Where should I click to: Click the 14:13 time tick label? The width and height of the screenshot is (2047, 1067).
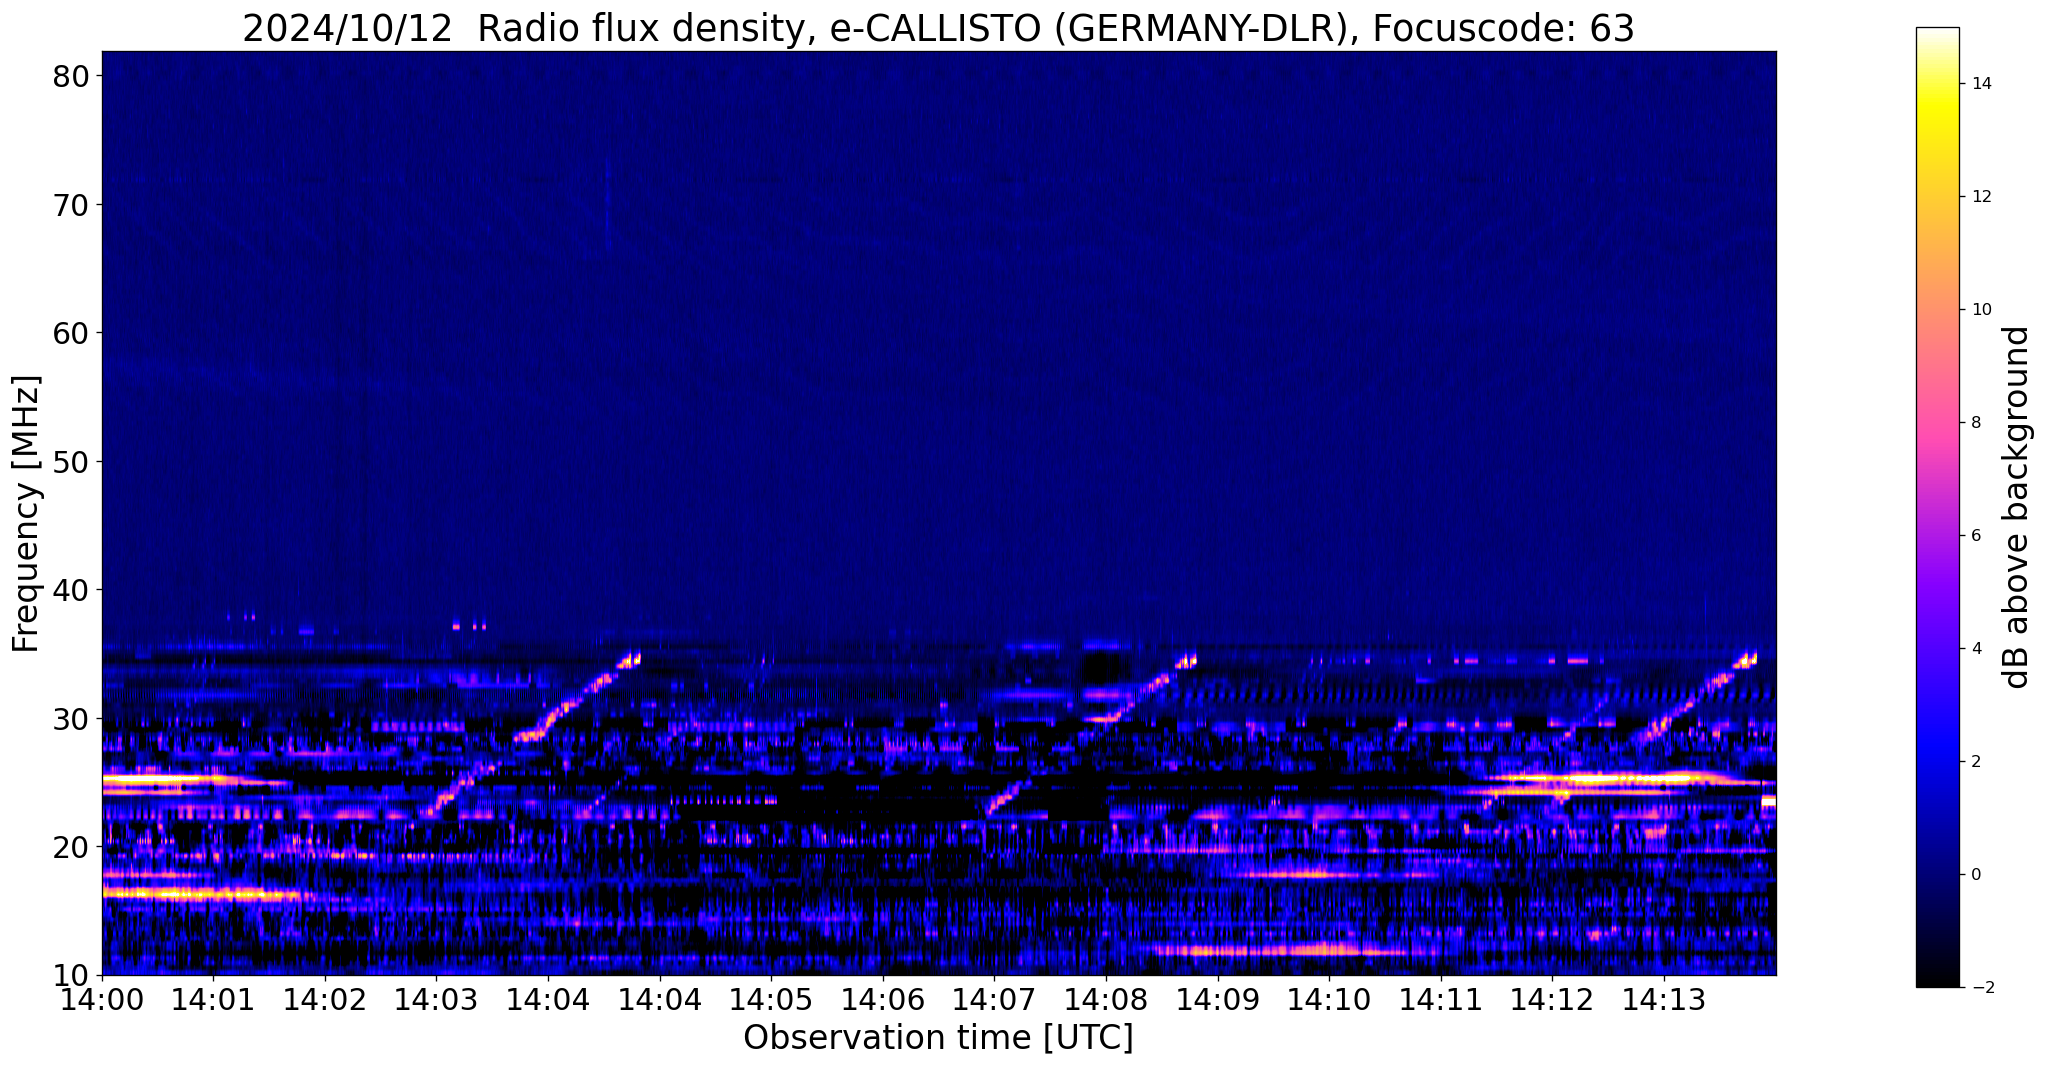coord(1665,999)
